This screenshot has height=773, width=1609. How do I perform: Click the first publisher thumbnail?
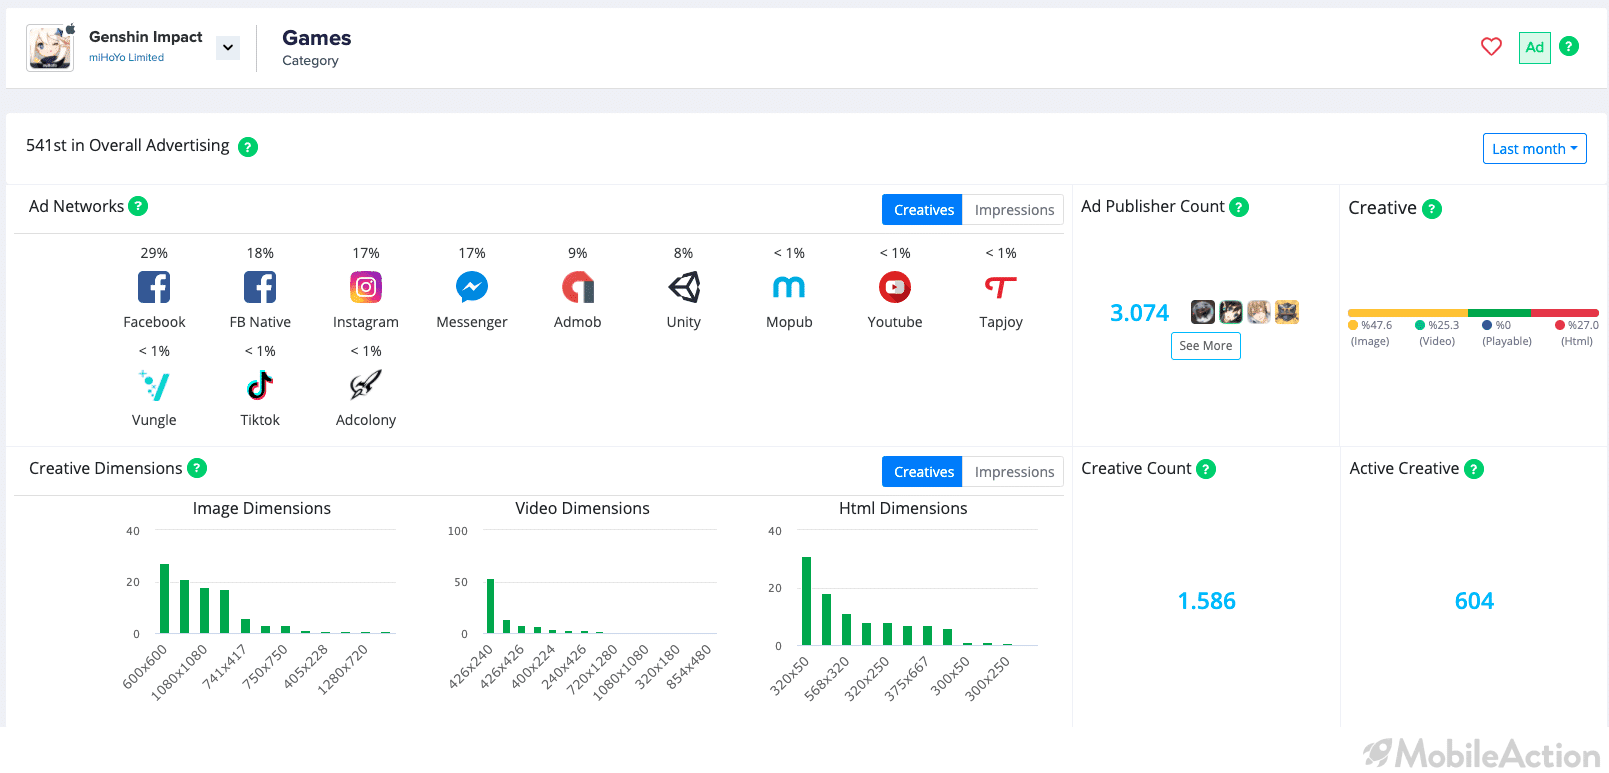click(x=1203, y=312)
